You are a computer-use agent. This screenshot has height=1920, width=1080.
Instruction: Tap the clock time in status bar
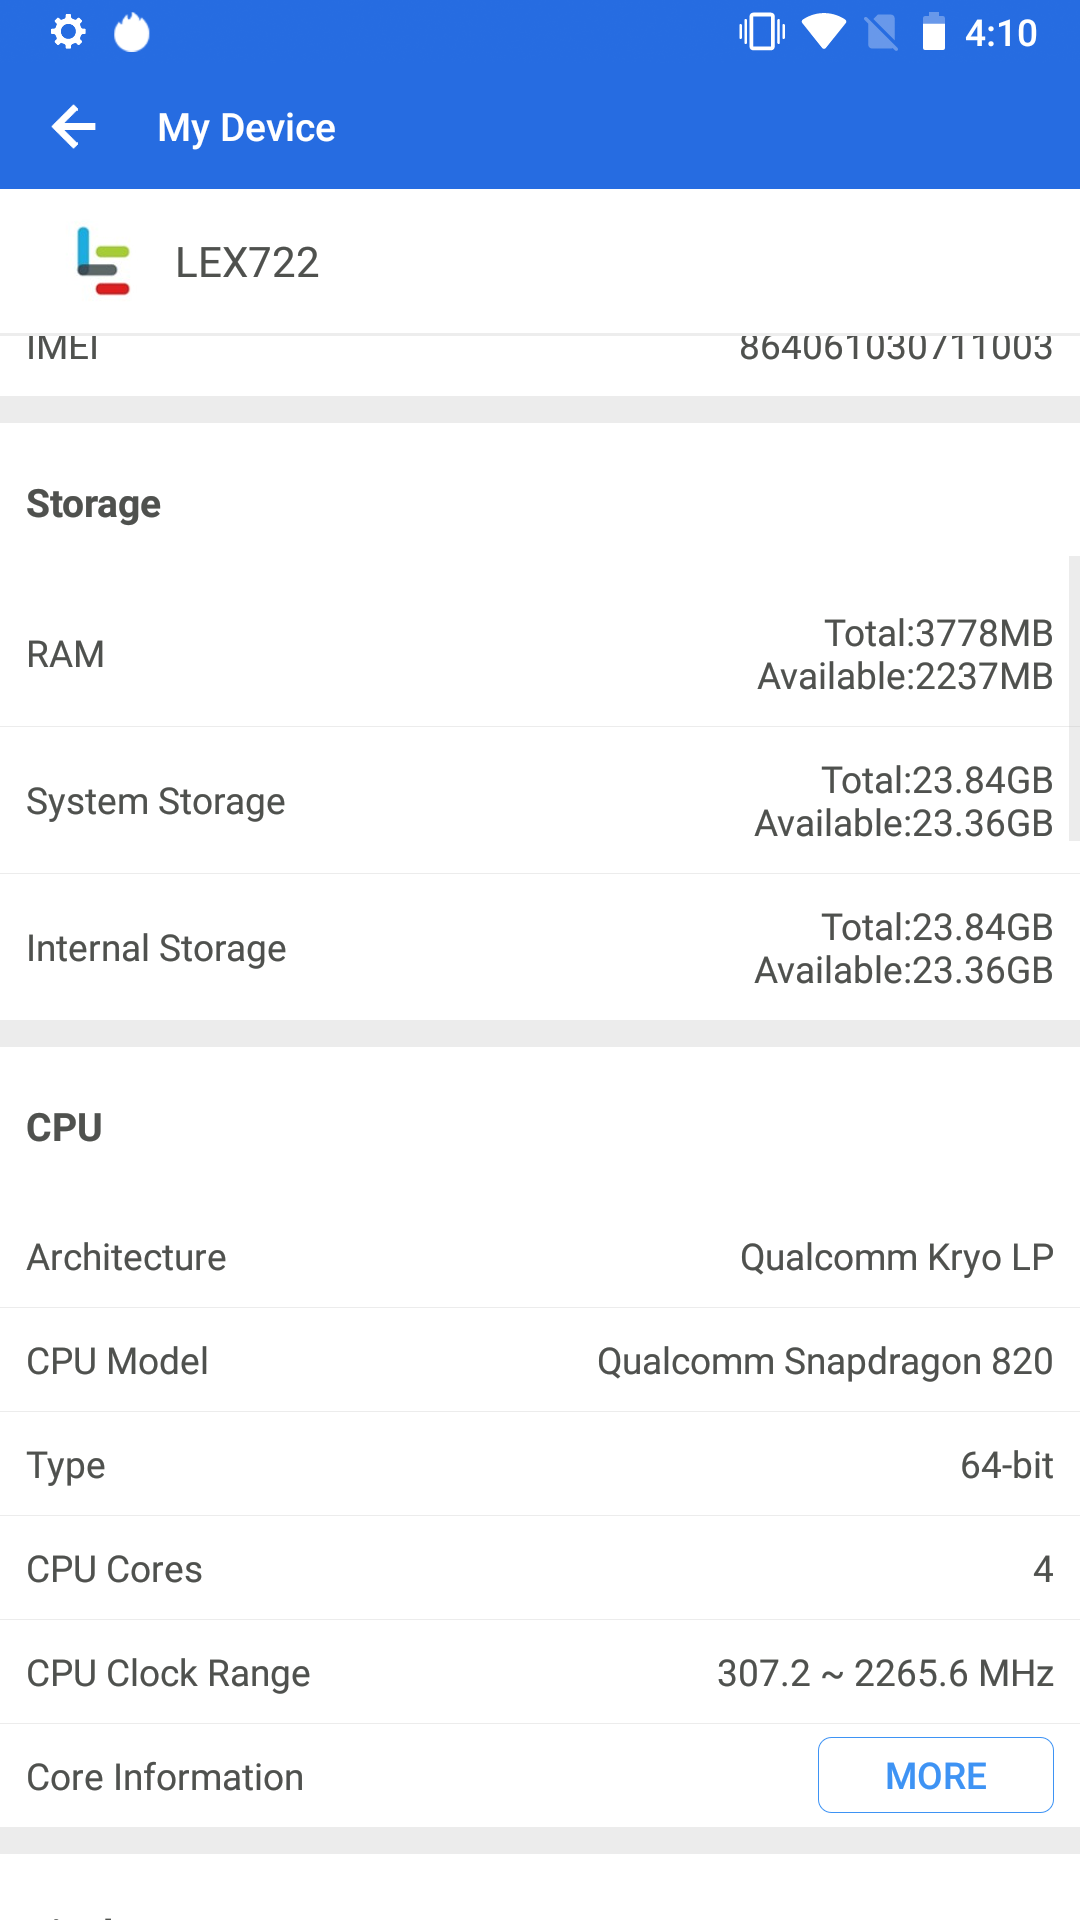[1000, 33]
